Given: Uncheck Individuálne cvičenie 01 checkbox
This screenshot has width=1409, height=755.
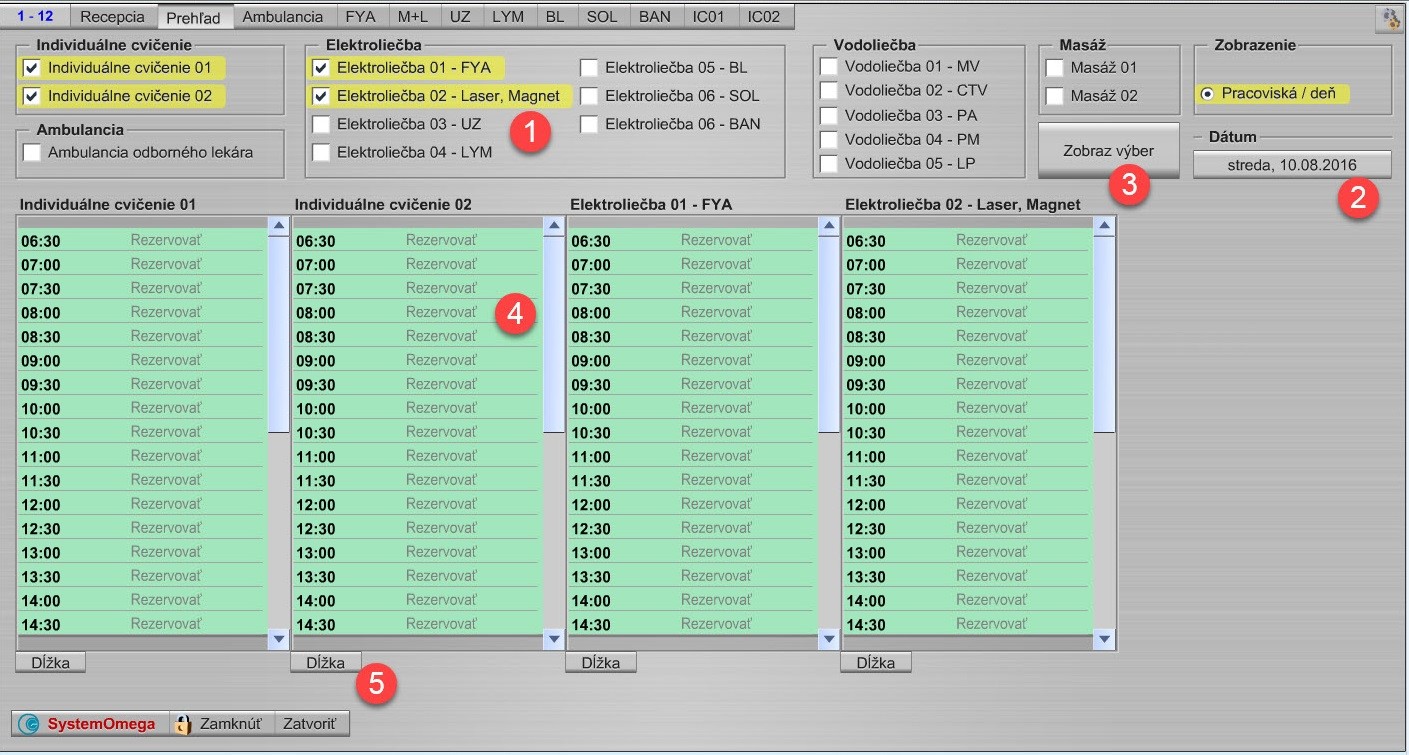Looking at the screenshot, I should [32, 68].
